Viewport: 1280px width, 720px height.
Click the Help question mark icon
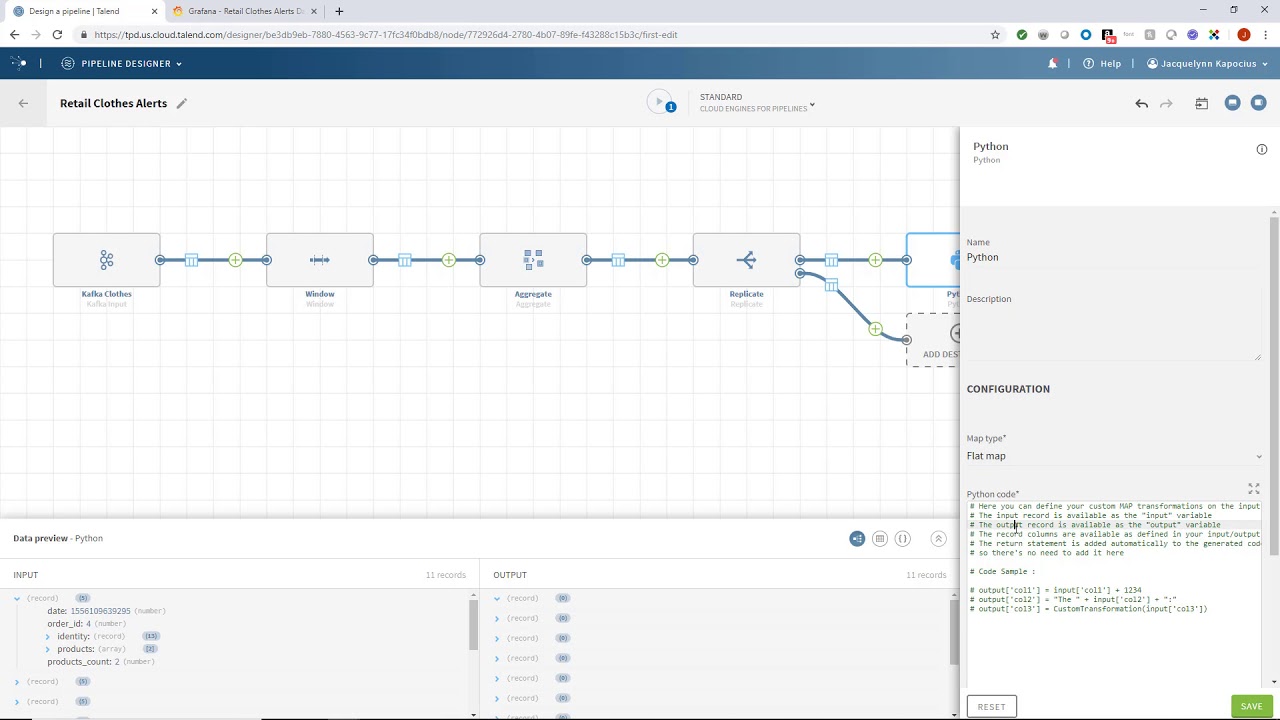(x=1089, y=63)
